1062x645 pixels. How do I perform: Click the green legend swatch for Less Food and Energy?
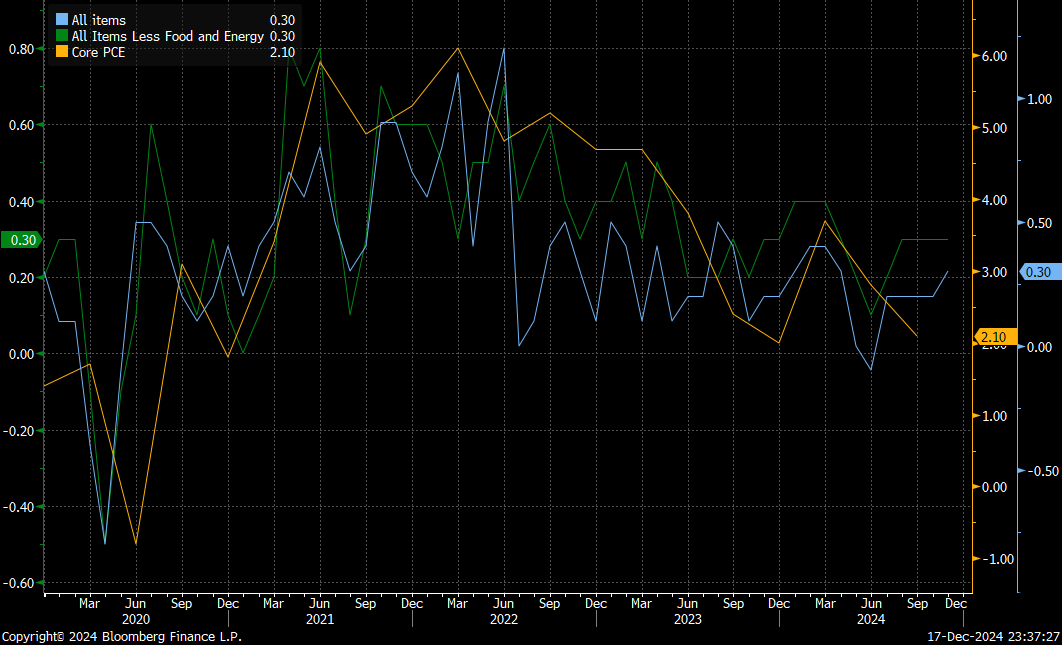[x=62, y=36]
